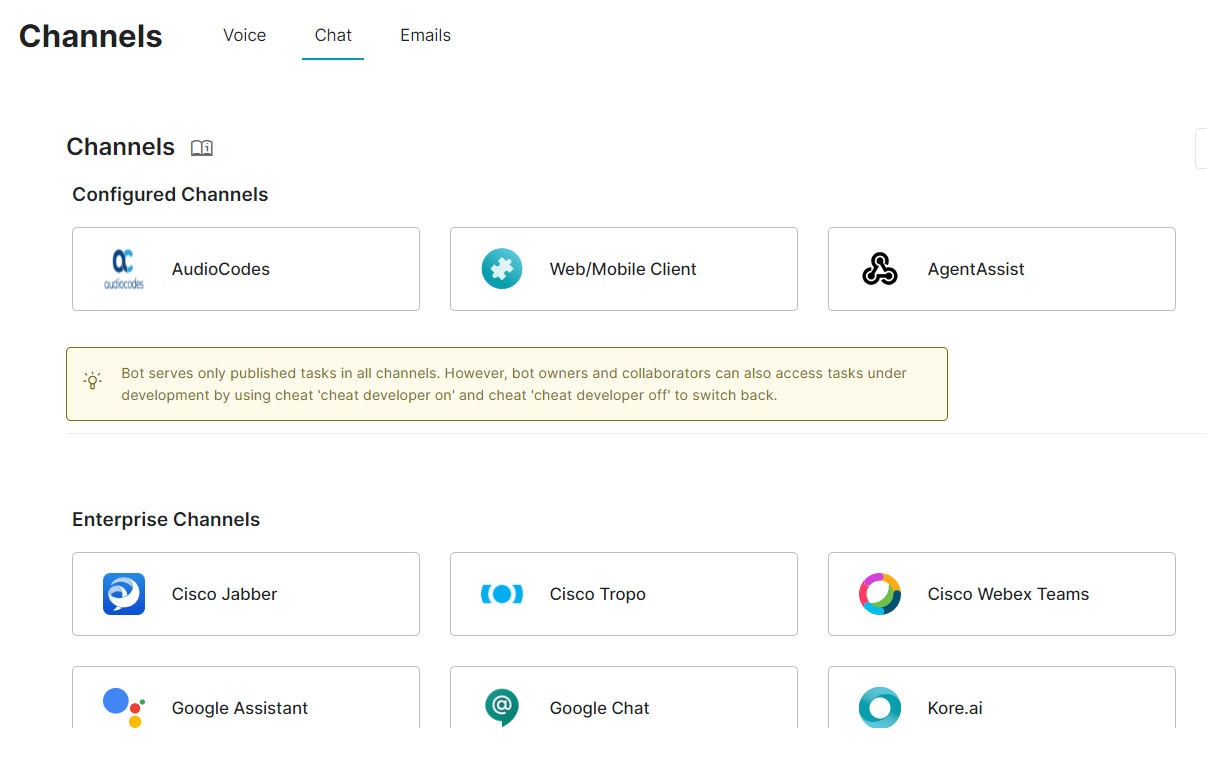Screen dimensions: 1207x757
Task: Click the Cisco Webex Teams logo icon
Action: click(x=880, y=594)
